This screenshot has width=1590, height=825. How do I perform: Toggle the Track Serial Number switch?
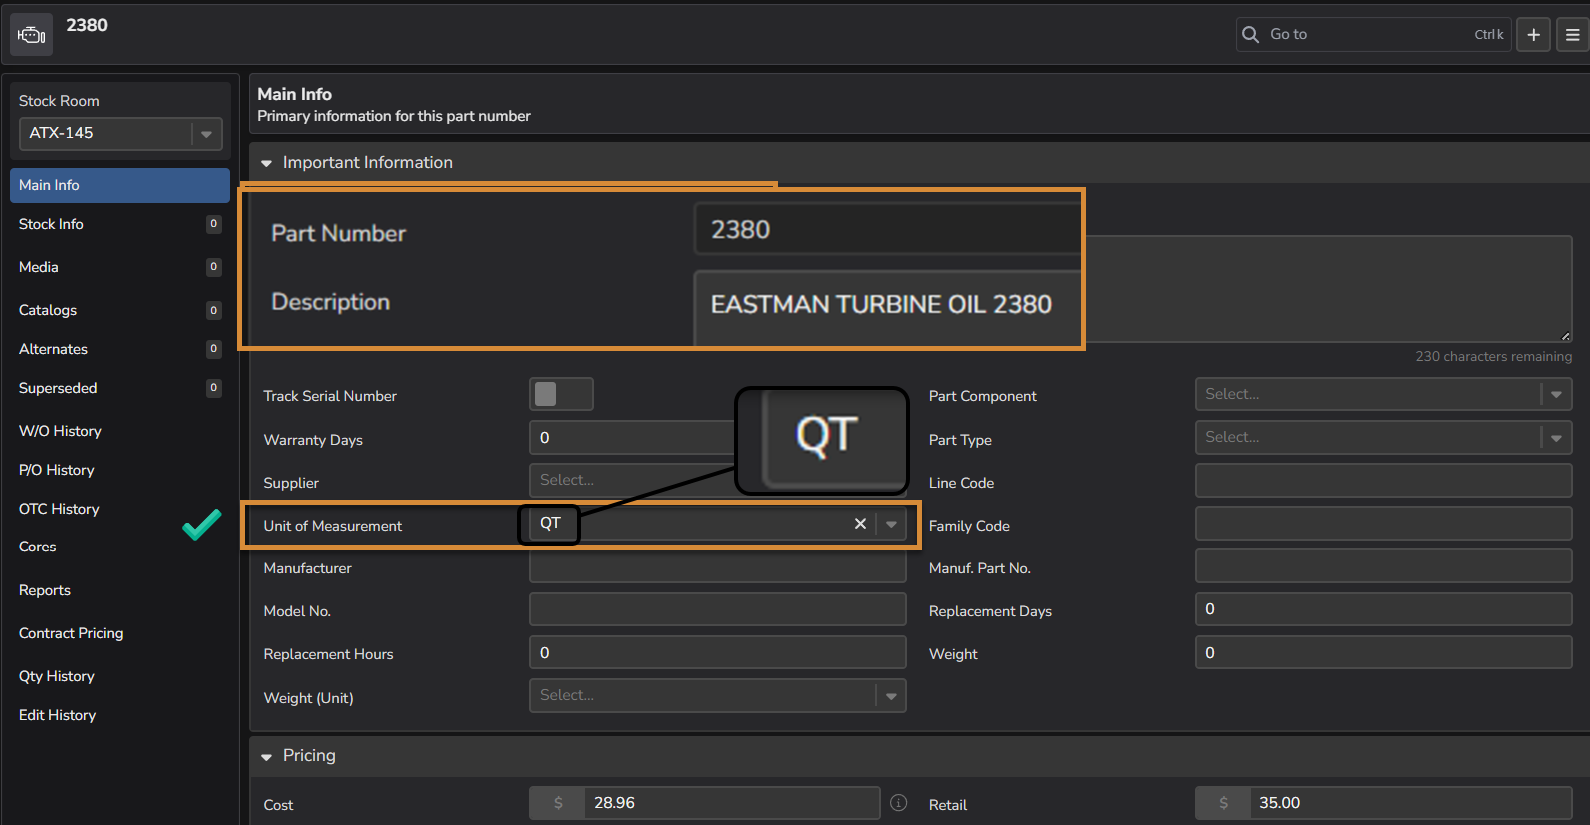click(x=561, y=394)
